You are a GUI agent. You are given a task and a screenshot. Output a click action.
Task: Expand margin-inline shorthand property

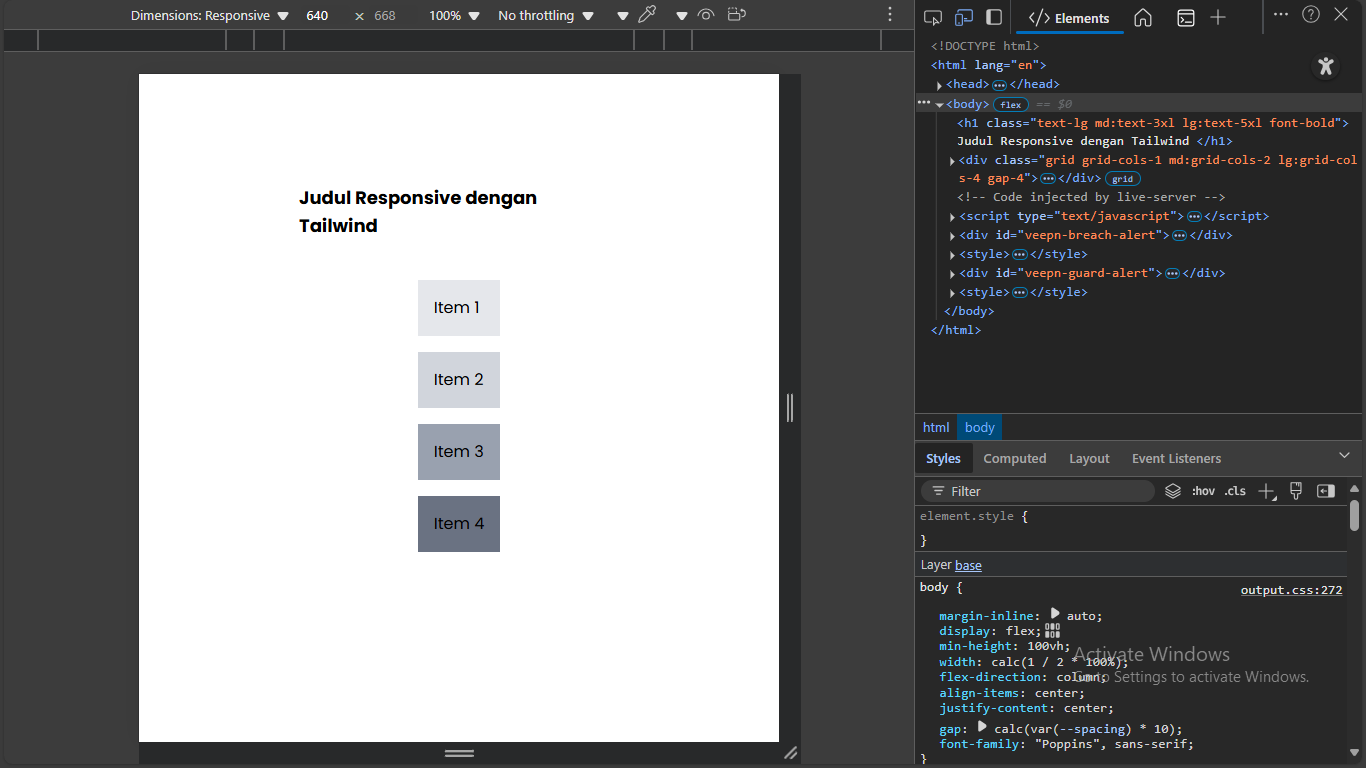pos(1055,614)
